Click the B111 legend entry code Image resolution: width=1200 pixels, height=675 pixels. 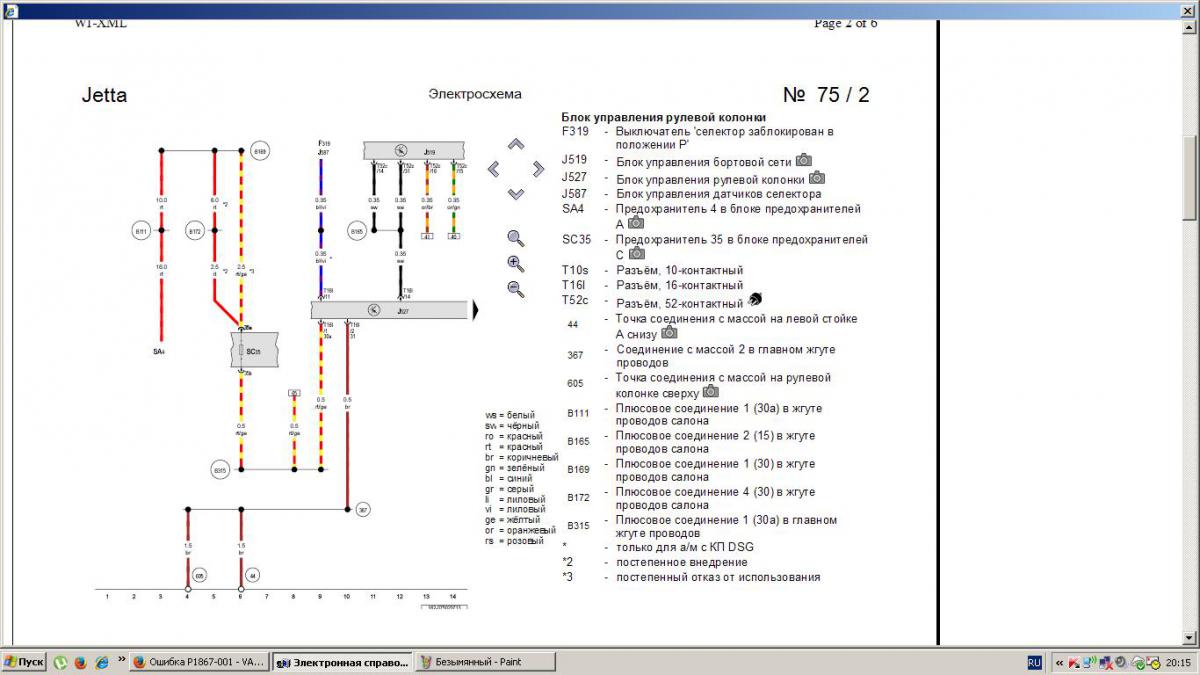click(x=578, y=412)
